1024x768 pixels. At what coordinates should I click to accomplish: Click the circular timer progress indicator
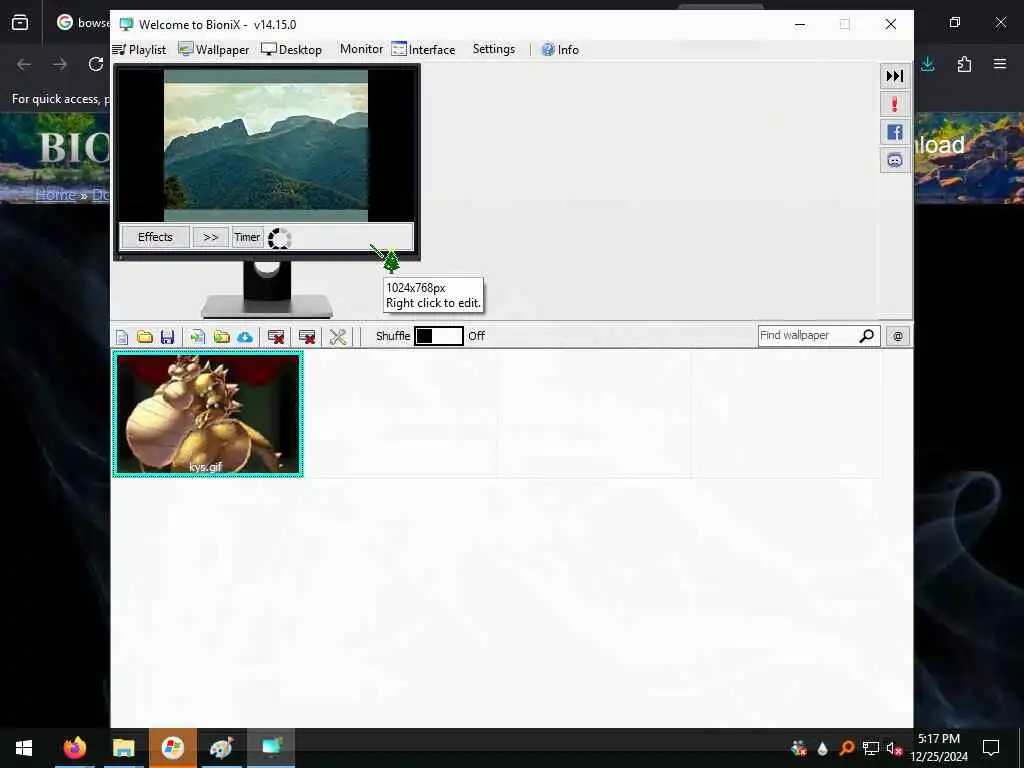[280, 238]
